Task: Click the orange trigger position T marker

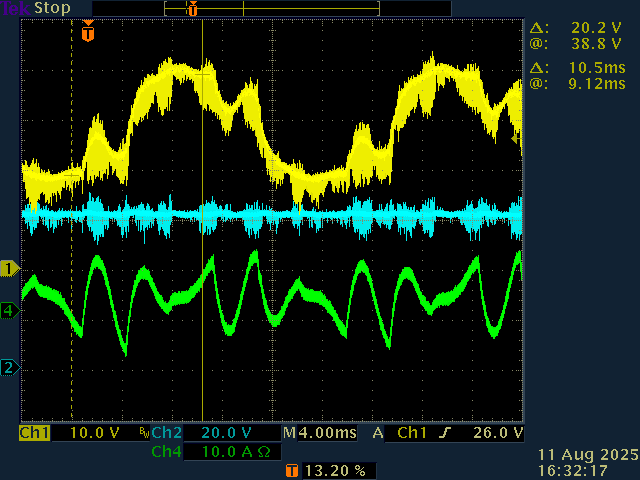Action: click(88, 34)
